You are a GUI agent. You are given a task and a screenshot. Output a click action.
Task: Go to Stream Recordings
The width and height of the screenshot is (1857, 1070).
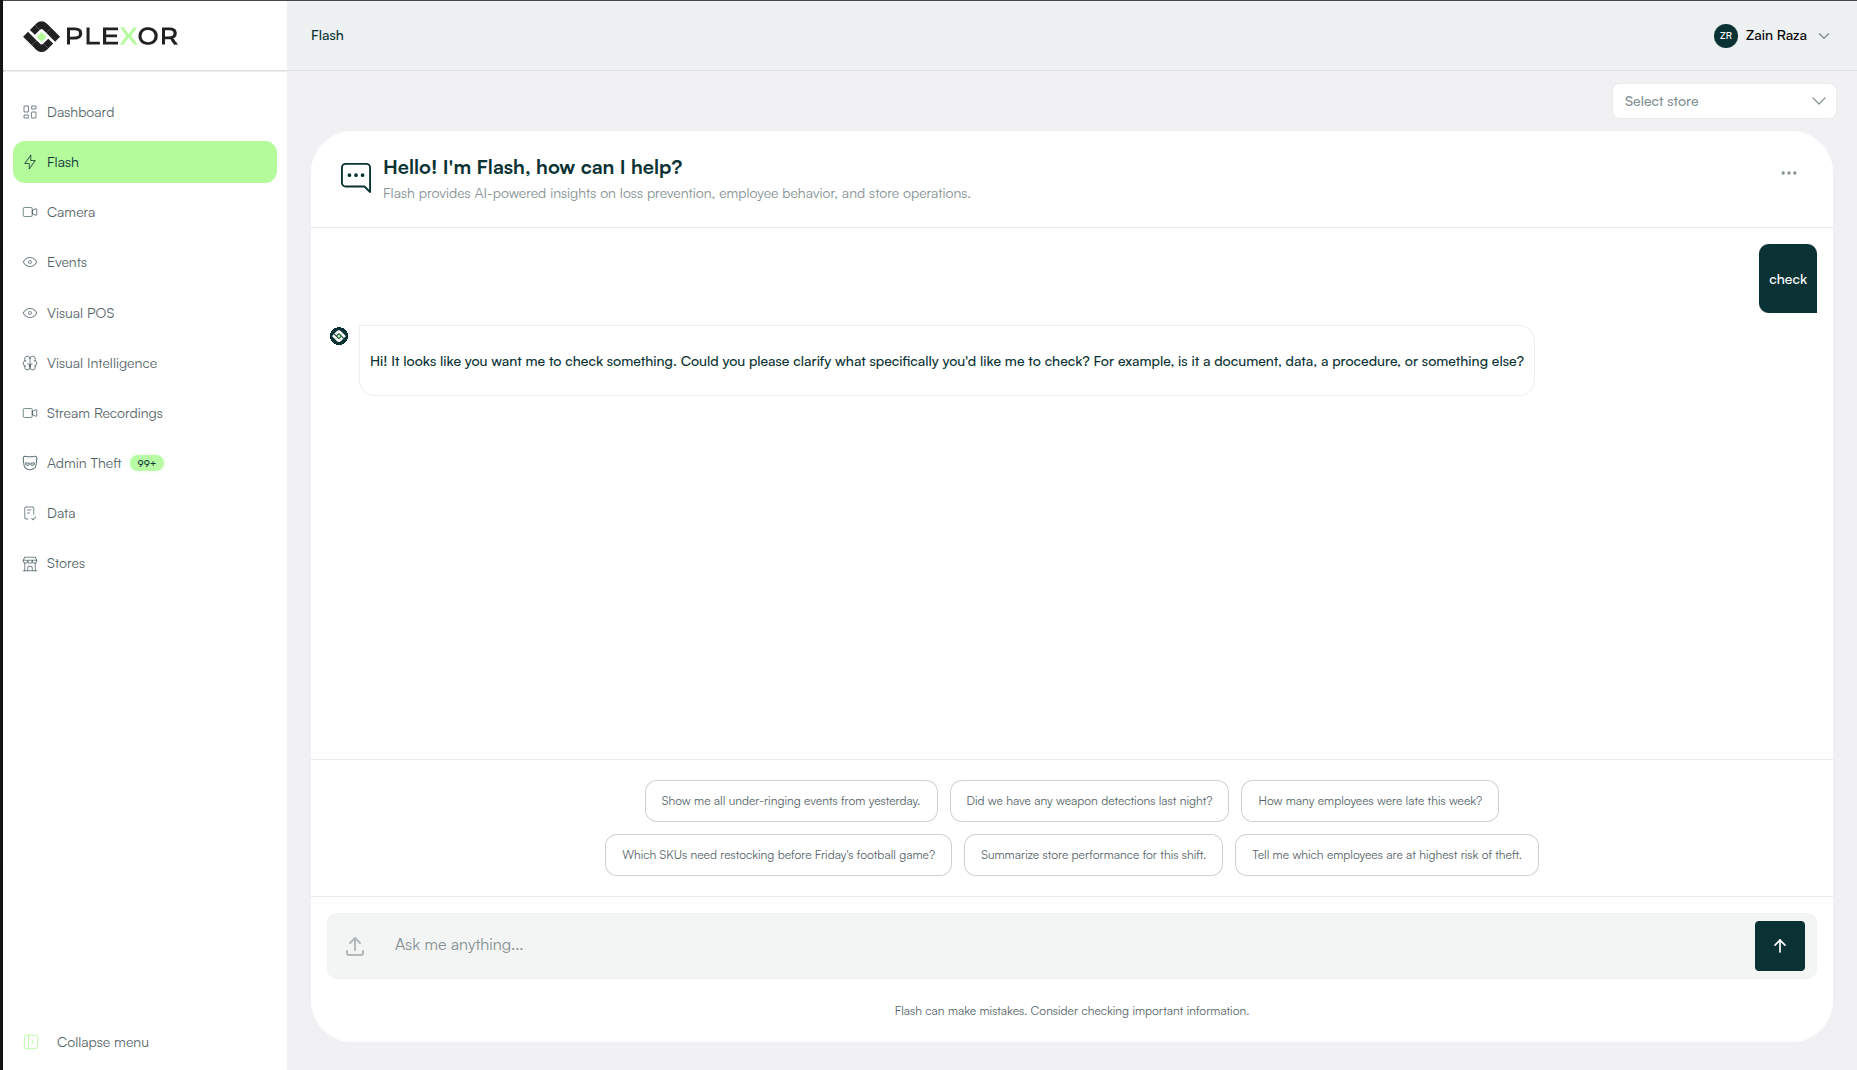tap(145, 413)
